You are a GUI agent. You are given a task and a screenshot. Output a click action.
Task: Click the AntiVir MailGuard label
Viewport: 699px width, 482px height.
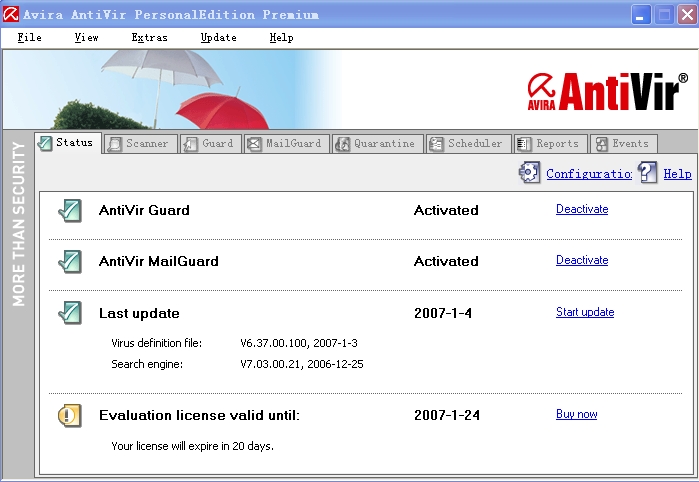(x=159, y=261)
